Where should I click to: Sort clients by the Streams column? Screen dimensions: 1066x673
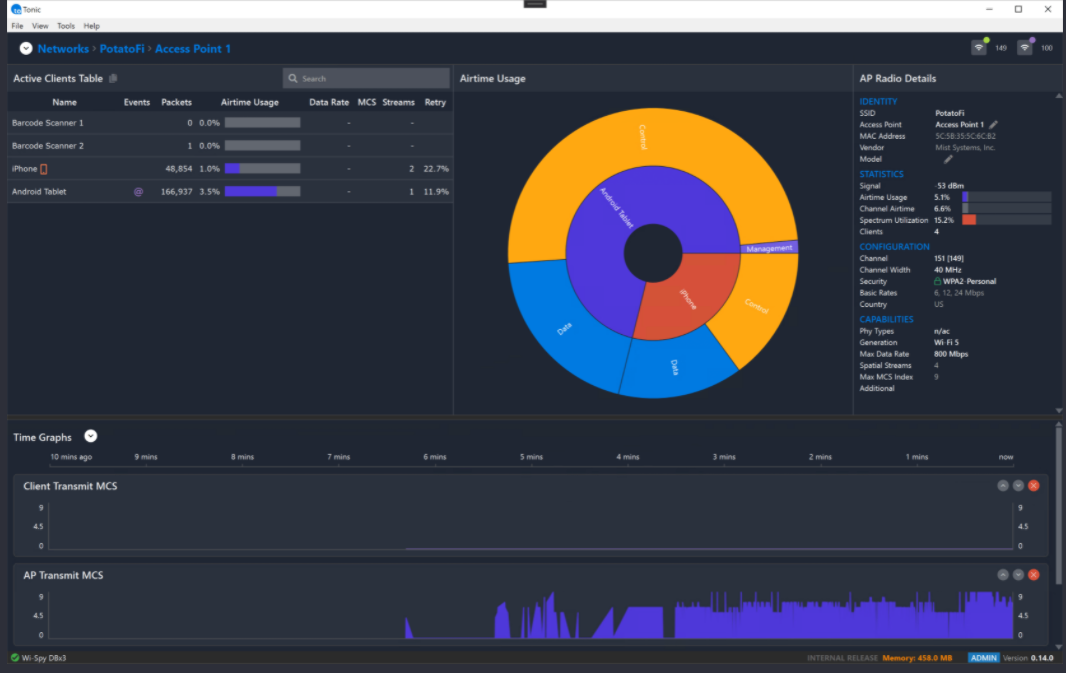(398, 103)
